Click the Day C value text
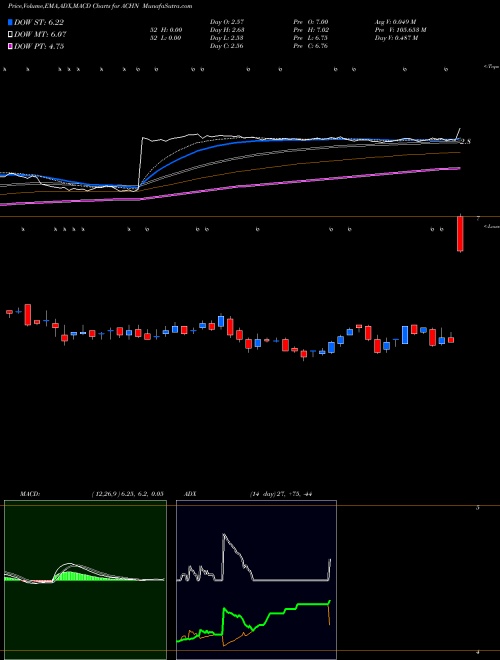 [227, 46]
